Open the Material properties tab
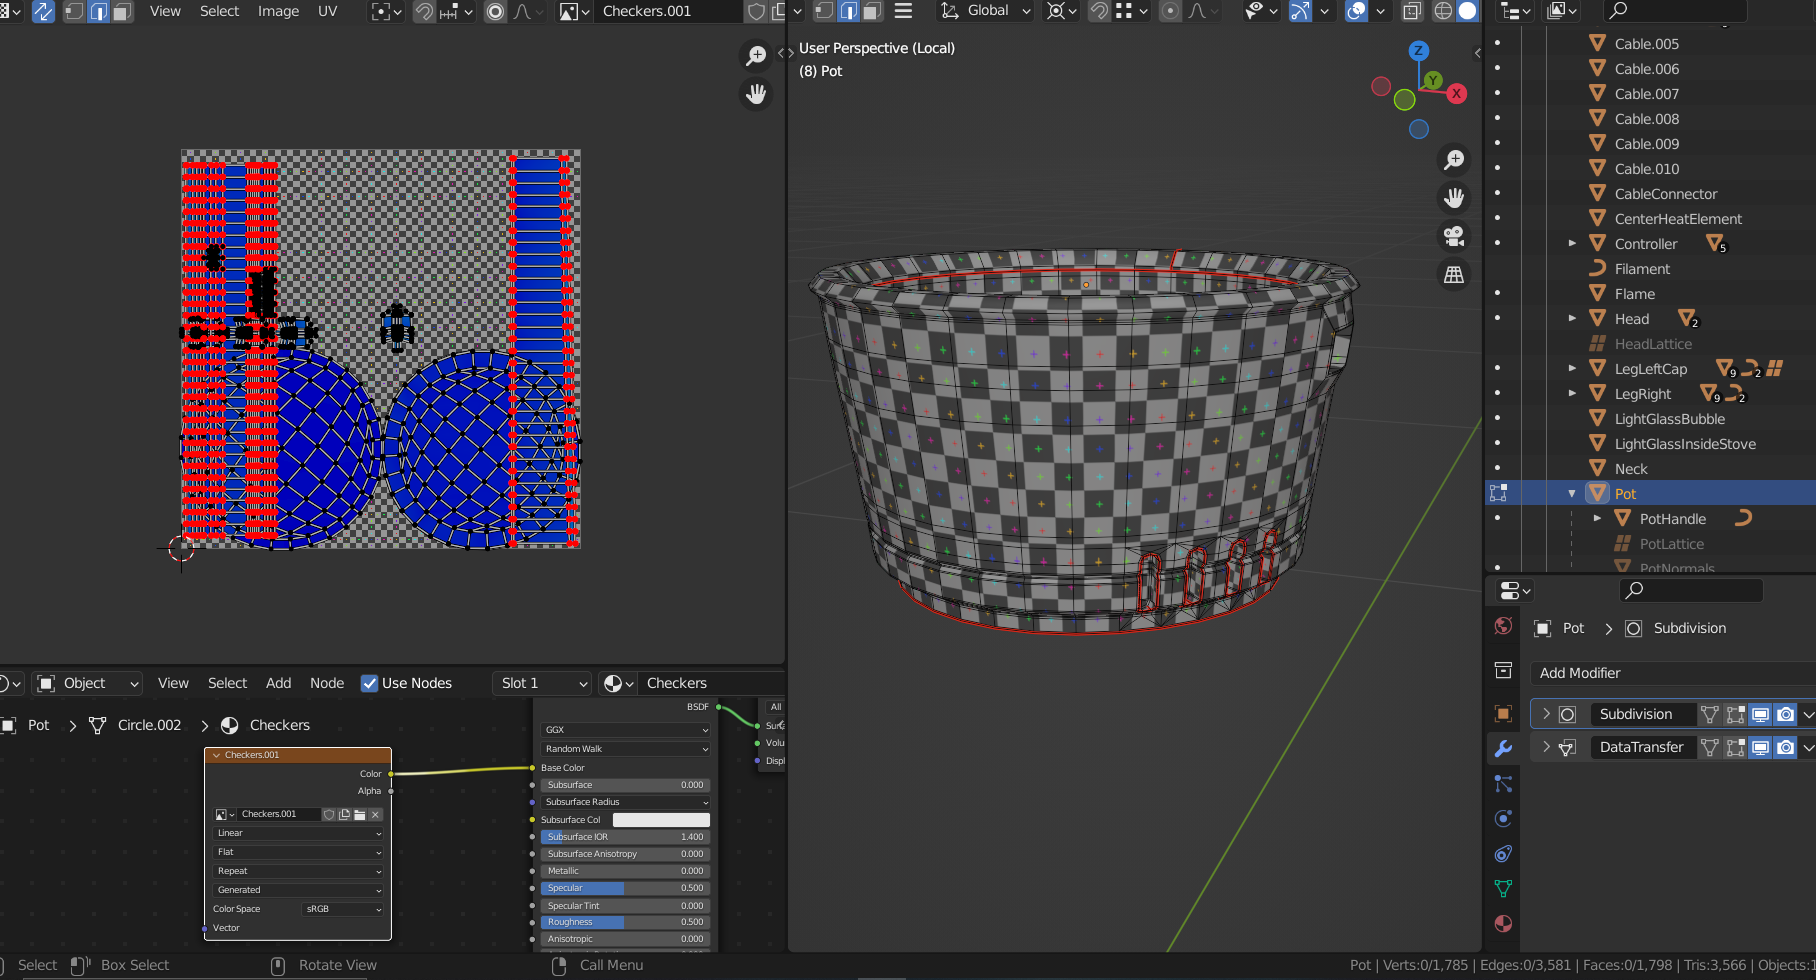1816x980 pixels. [1503, 923]
